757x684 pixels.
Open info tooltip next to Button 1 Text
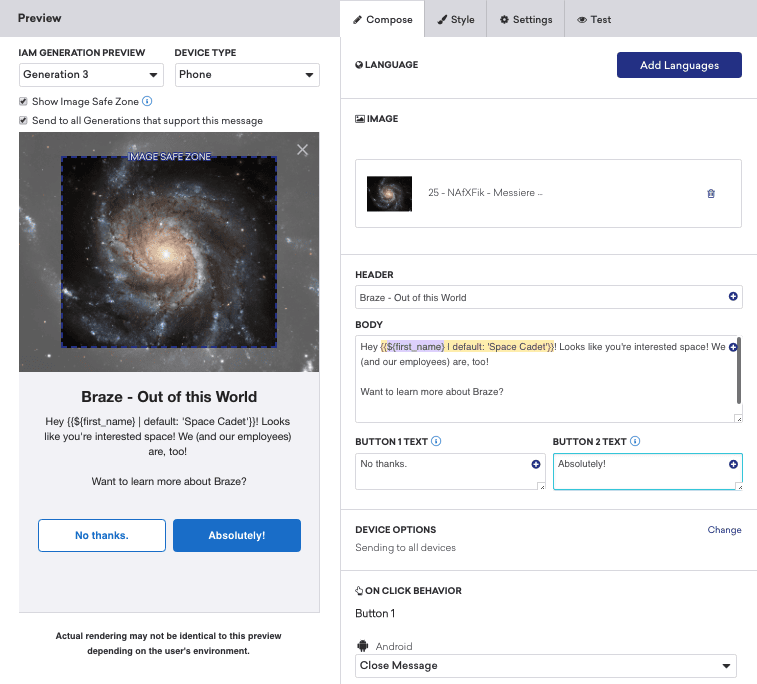point(436,441)
